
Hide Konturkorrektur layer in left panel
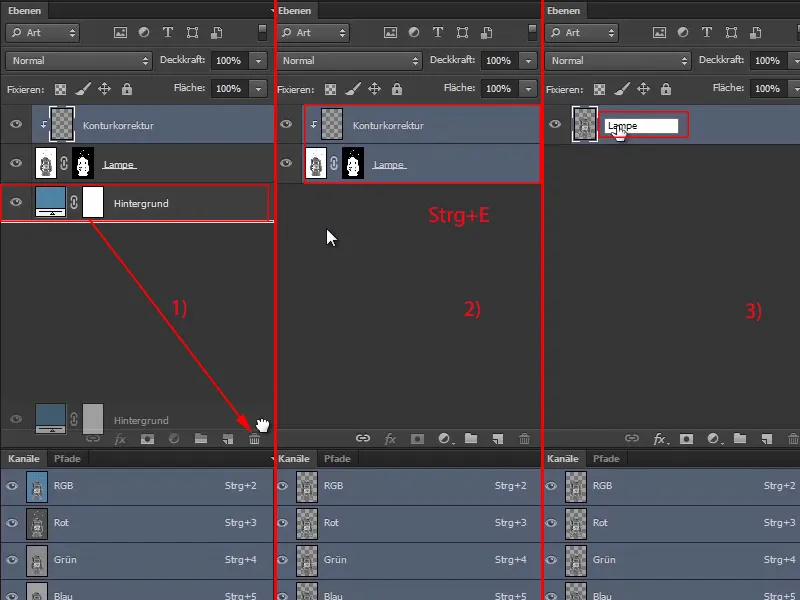coord(16,124)
